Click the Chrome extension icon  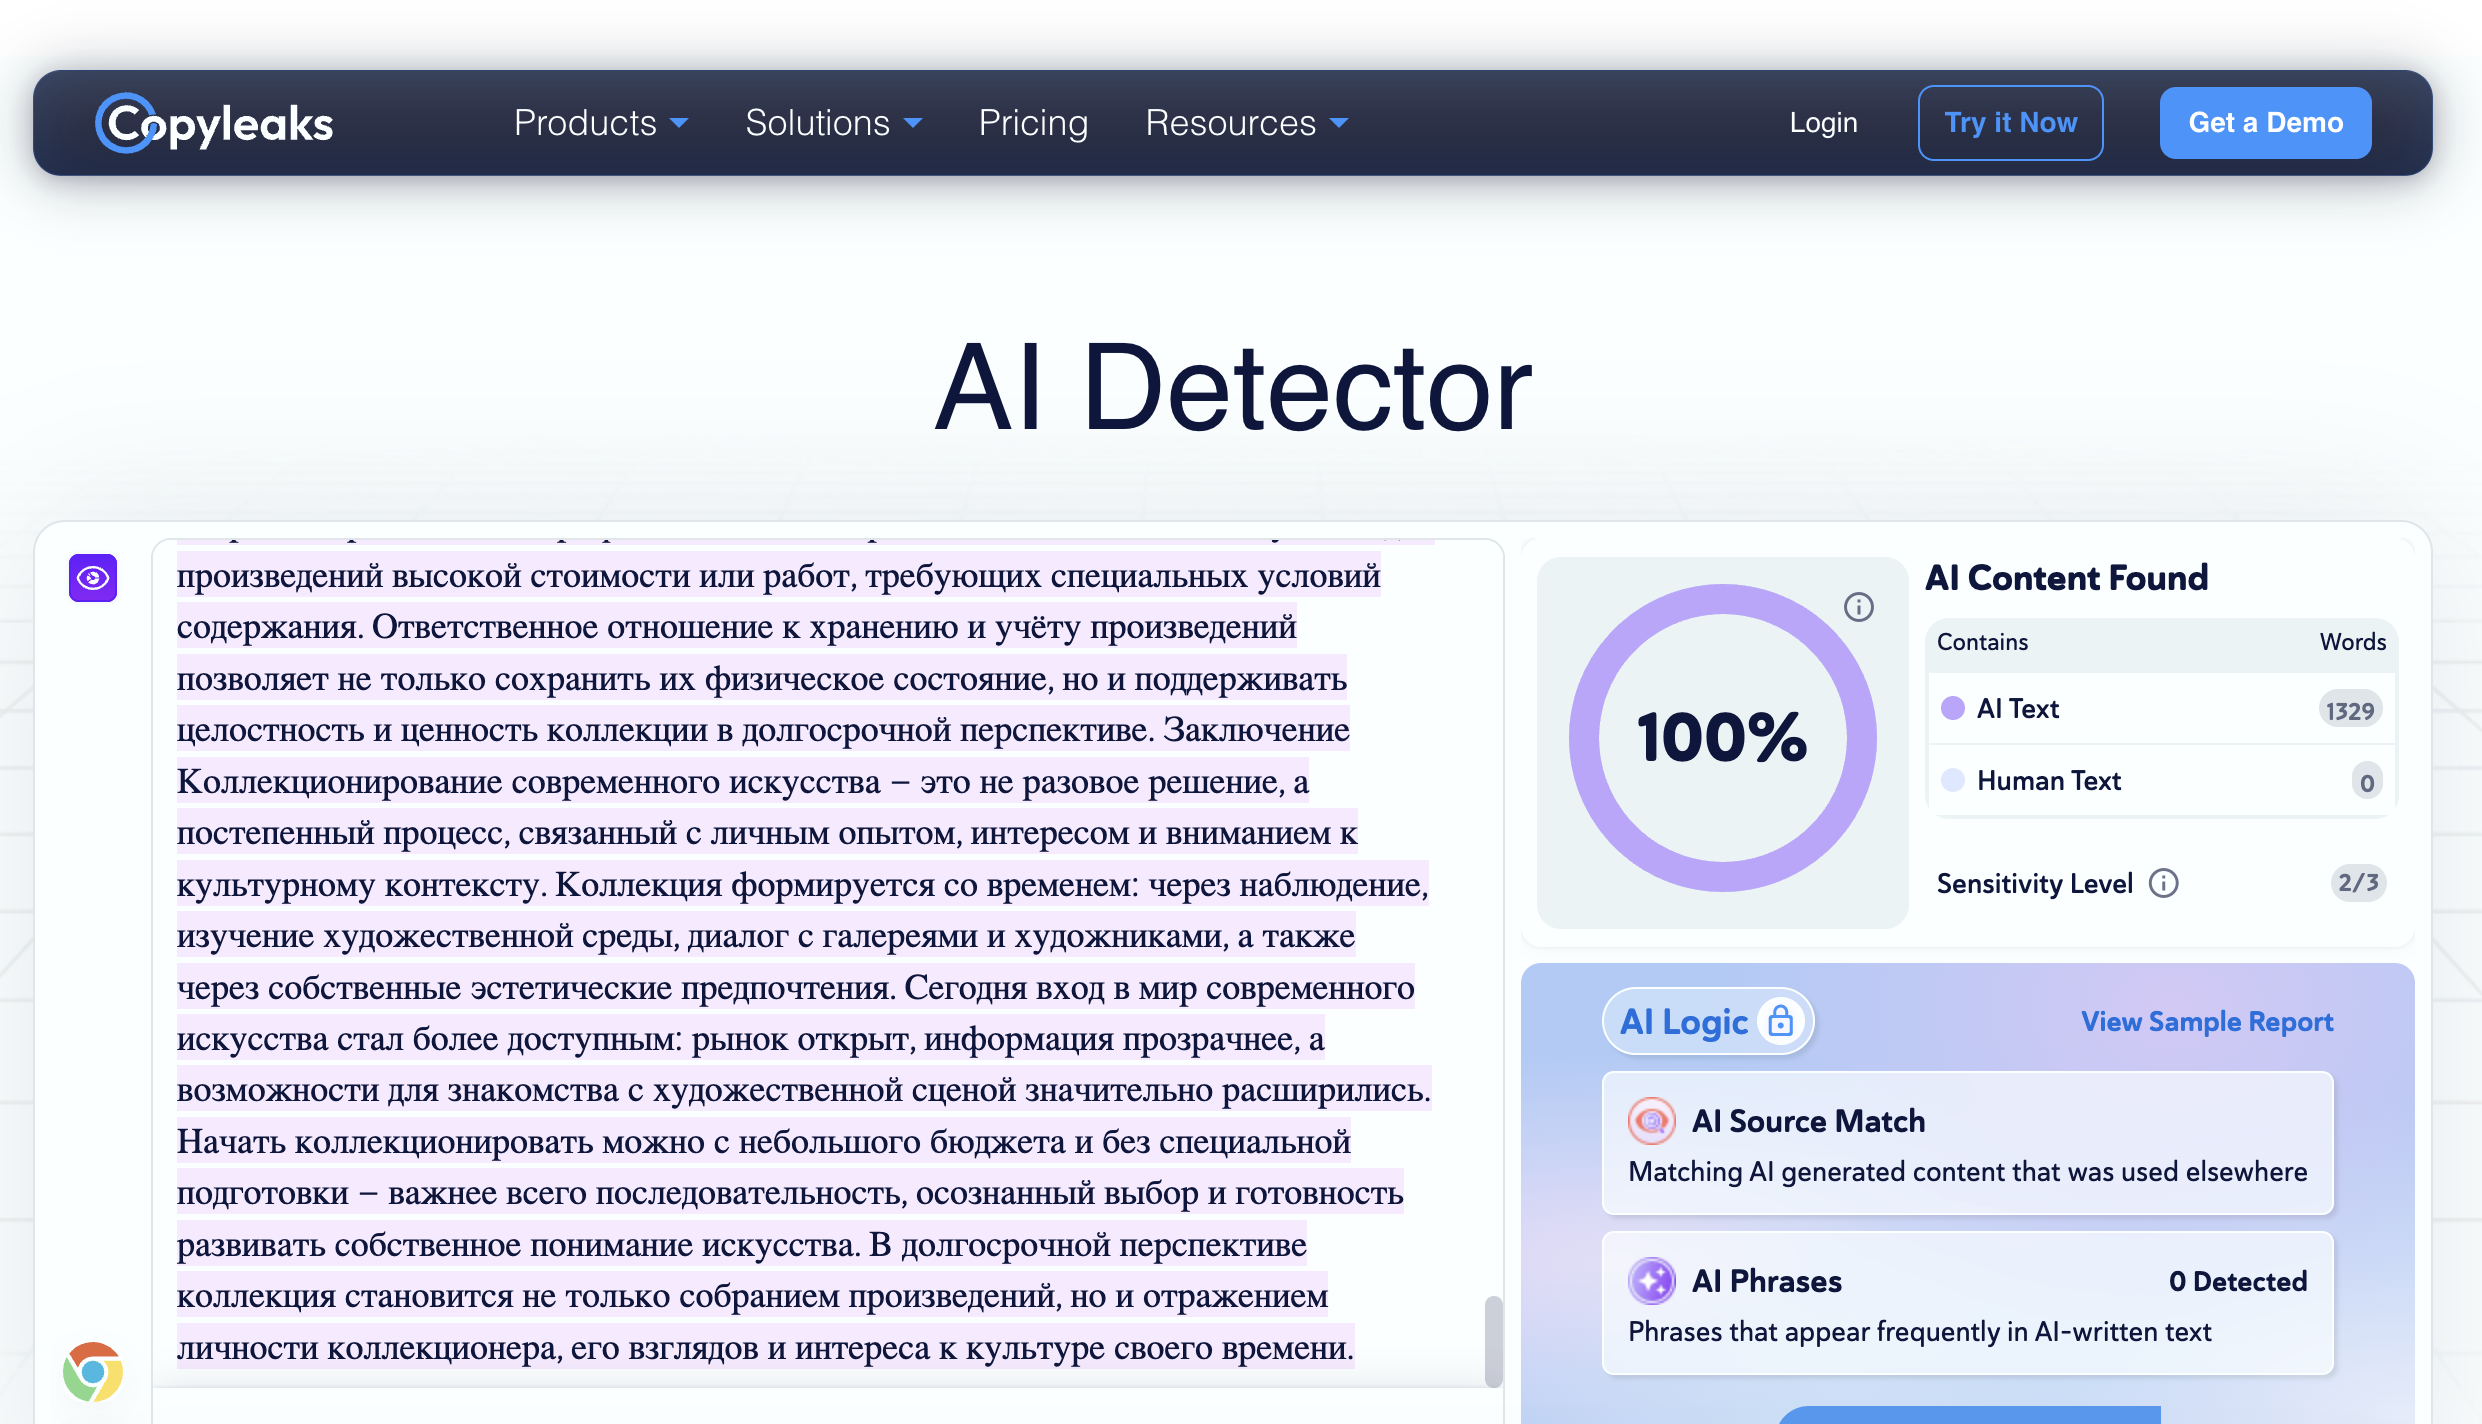click(x=93, y=1372)
